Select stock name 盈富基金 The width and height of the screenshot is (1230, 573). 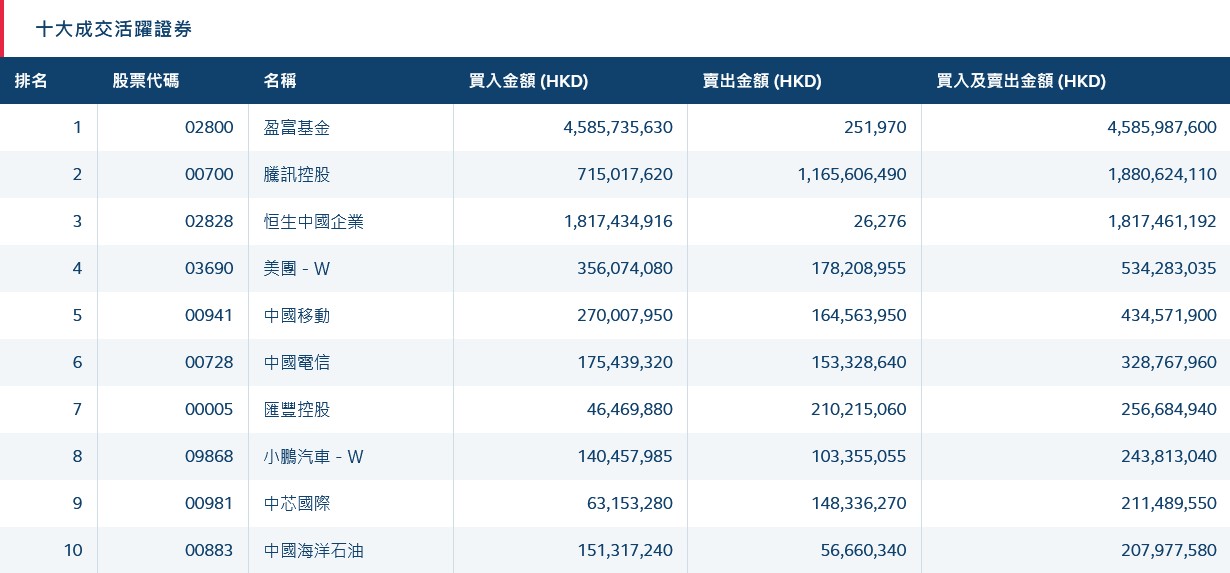pyautogui.click(x=297, y=127)
